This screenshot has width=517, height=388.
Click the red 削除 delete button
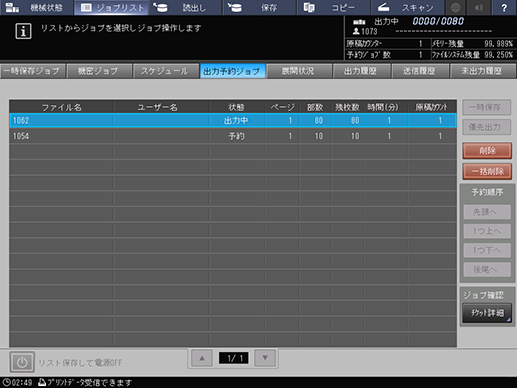pyautogui.click(x=487, y=151)
